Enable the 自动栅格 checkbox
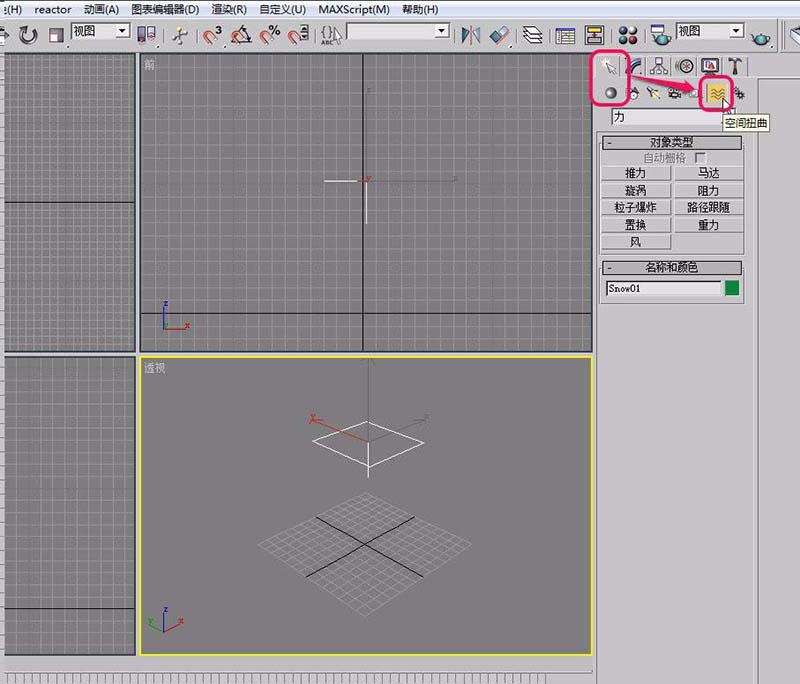This screenshot has height=684, width=800. coord(700,158)
